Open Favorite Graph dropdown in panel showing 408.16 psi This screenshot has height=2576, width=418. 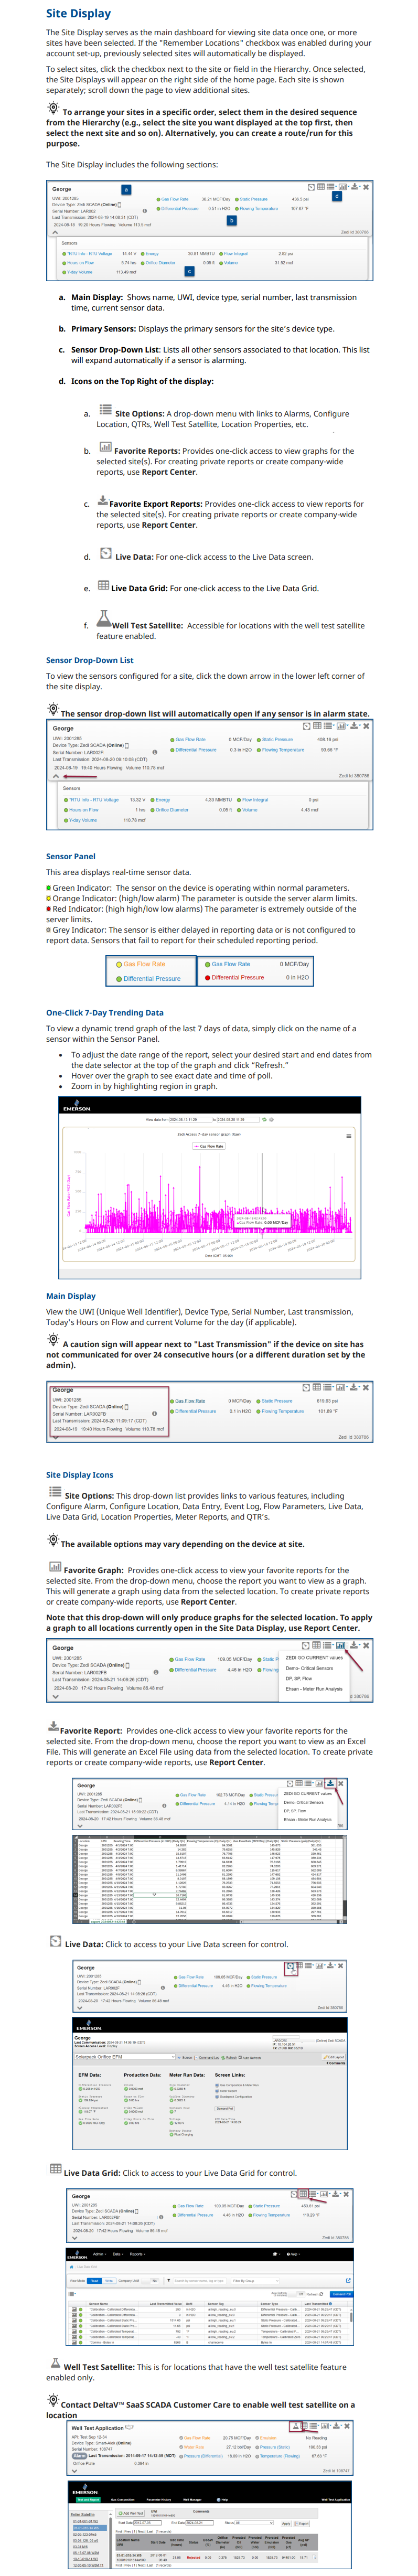[x=342, y=726]
